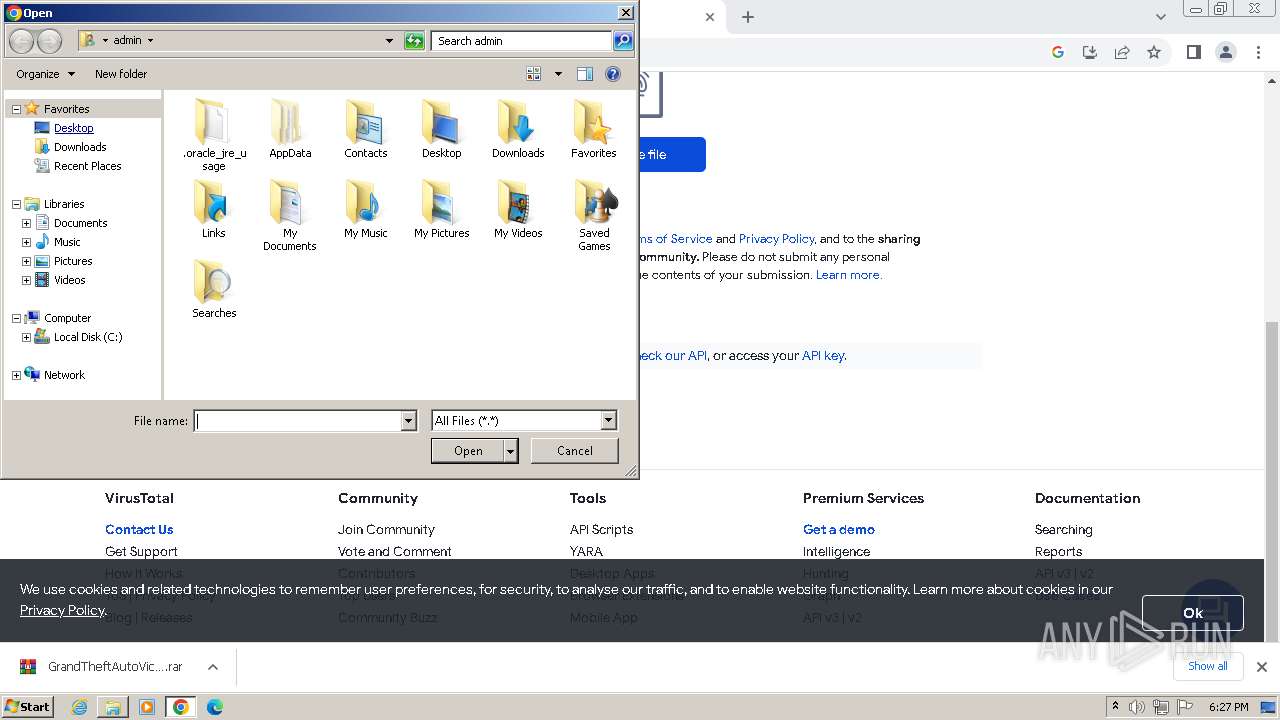The height and width of the screenshot is (720, 1280).
Task: Click the search magnifier icon in dialog
Action: [623, 41]
